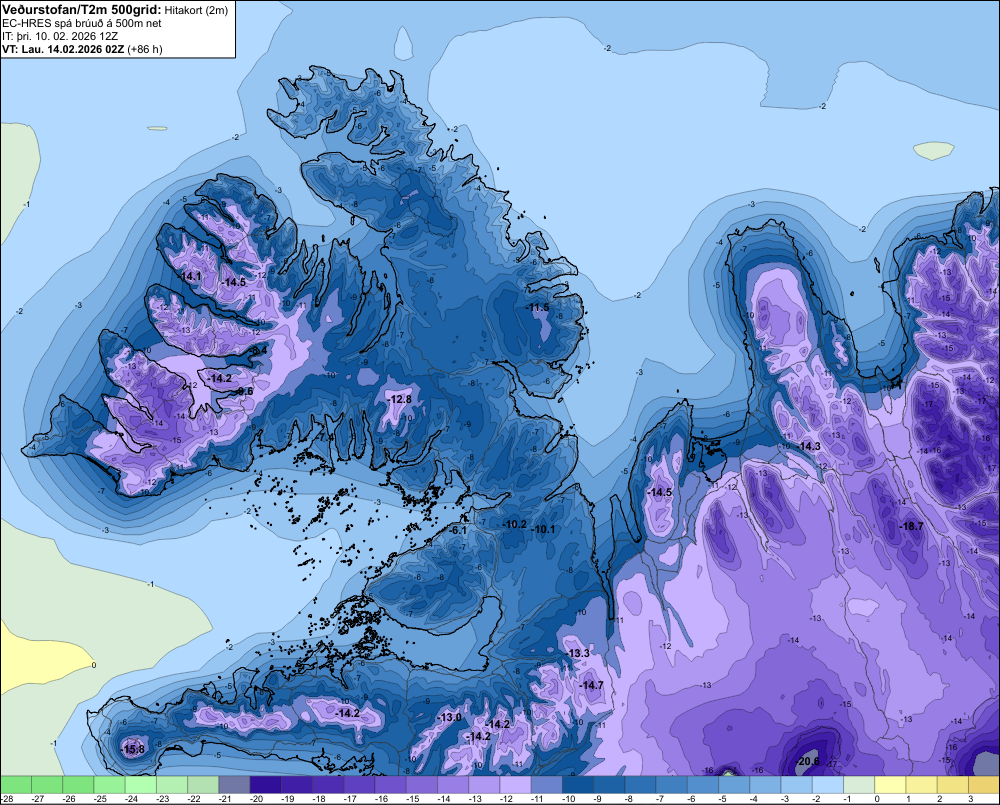
Task: Click the -14.1 temperature label
Action: tap(190, 276)
